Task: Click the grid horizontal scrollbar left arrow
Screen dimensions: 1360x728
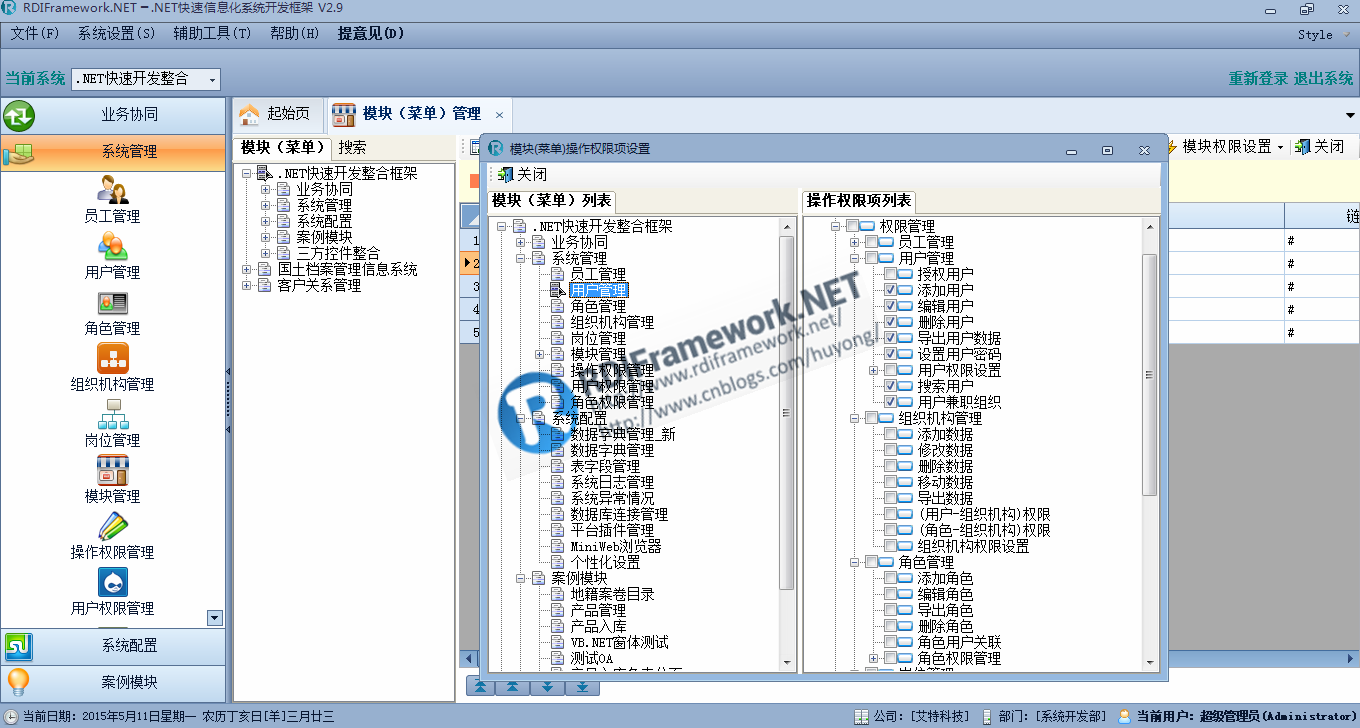Action: pos(467,659)
